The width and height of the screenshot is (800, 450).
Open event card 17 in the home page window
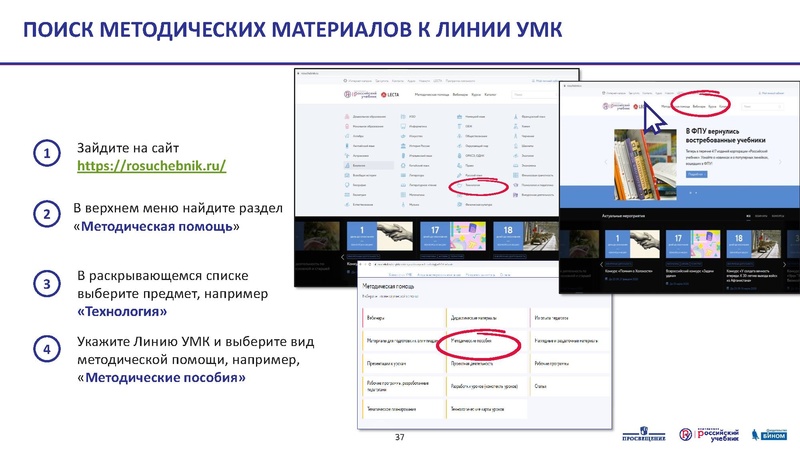693,244
